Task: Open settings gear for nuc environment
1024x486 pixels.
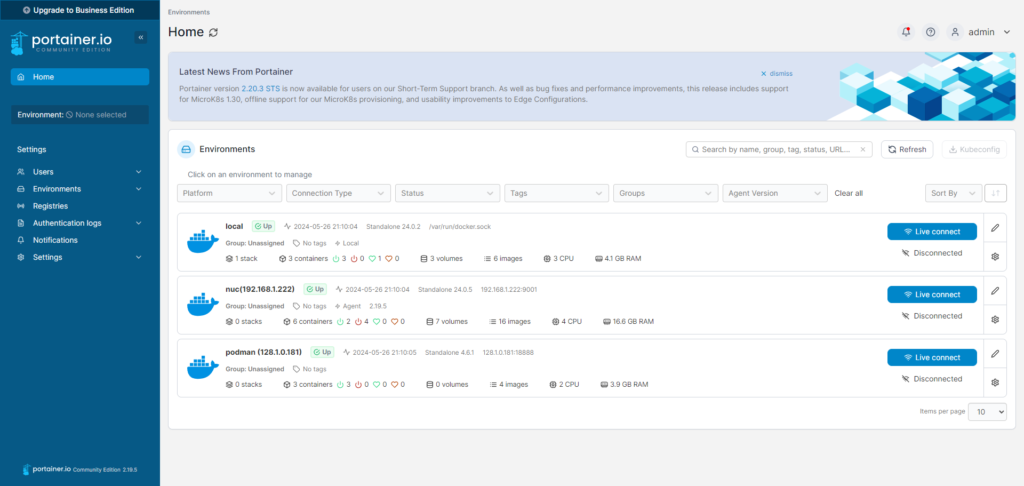Action: 995,319
